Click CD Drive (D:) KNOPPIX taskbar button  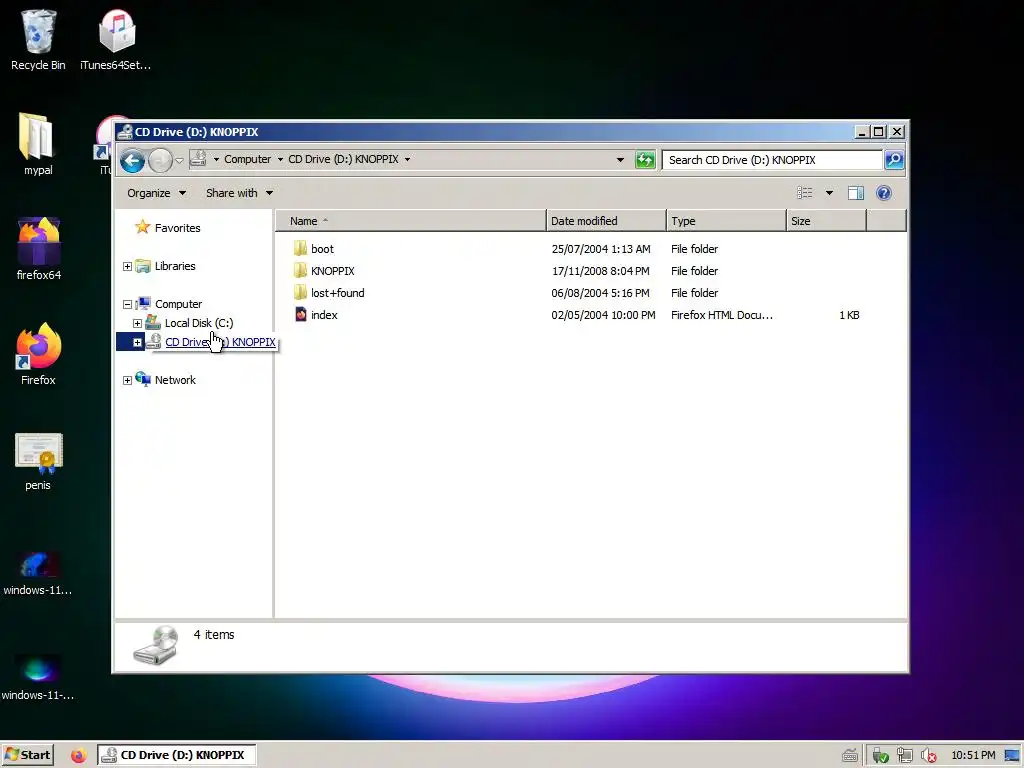[x=176, y=755]
